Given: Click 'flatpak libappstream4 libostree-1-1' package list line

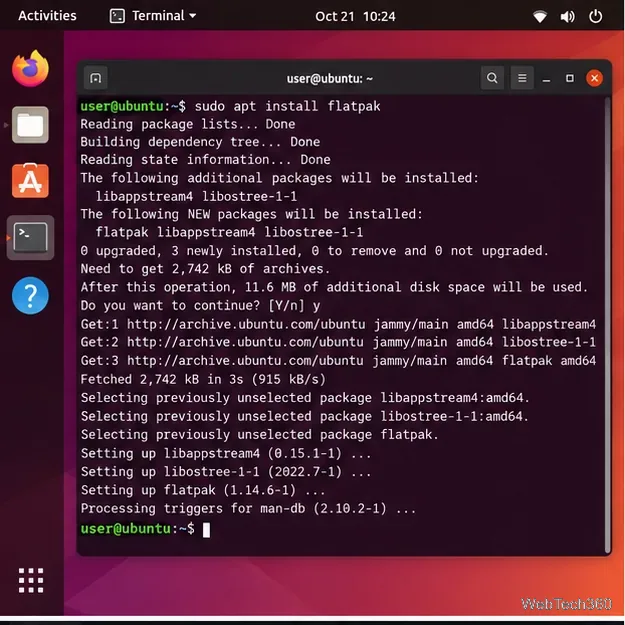Looking at the screenshot, I should point(230,232).
